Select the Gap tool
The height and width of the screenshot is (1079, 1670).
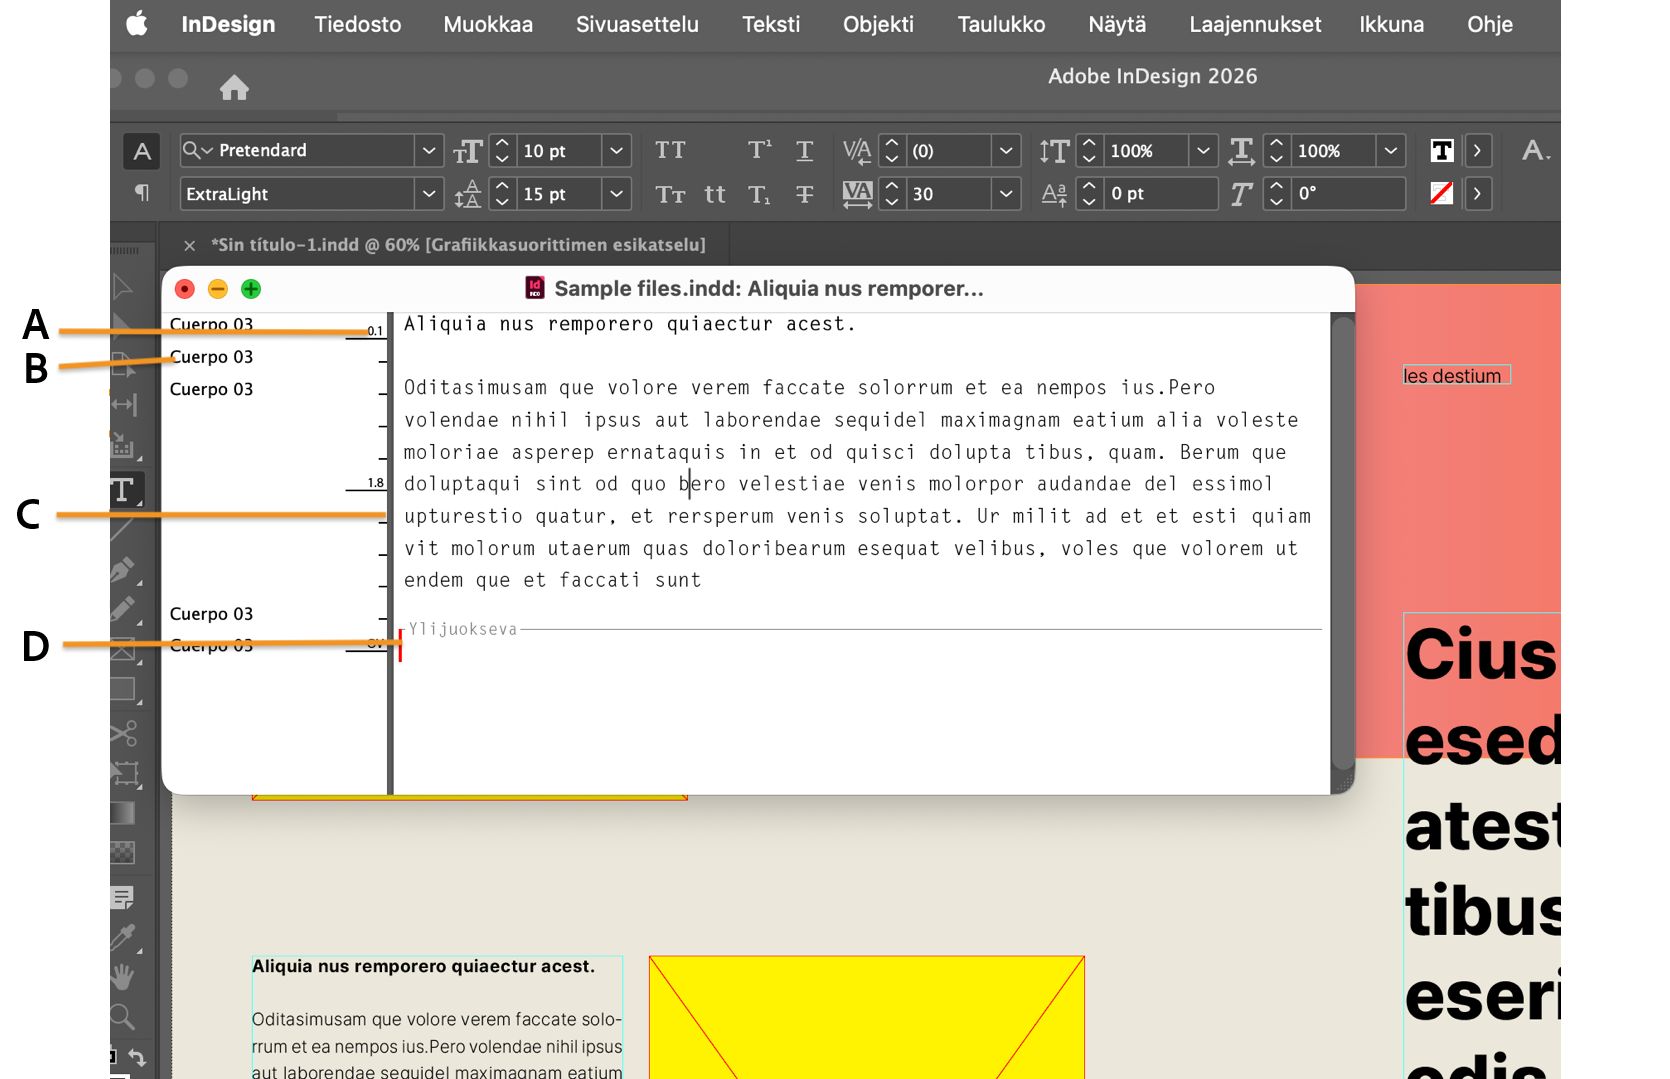click(124, 404)
